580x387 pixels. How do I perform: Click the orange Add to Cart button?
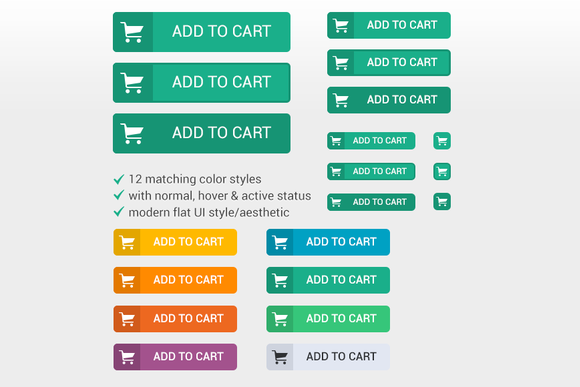tap(175, 280)
